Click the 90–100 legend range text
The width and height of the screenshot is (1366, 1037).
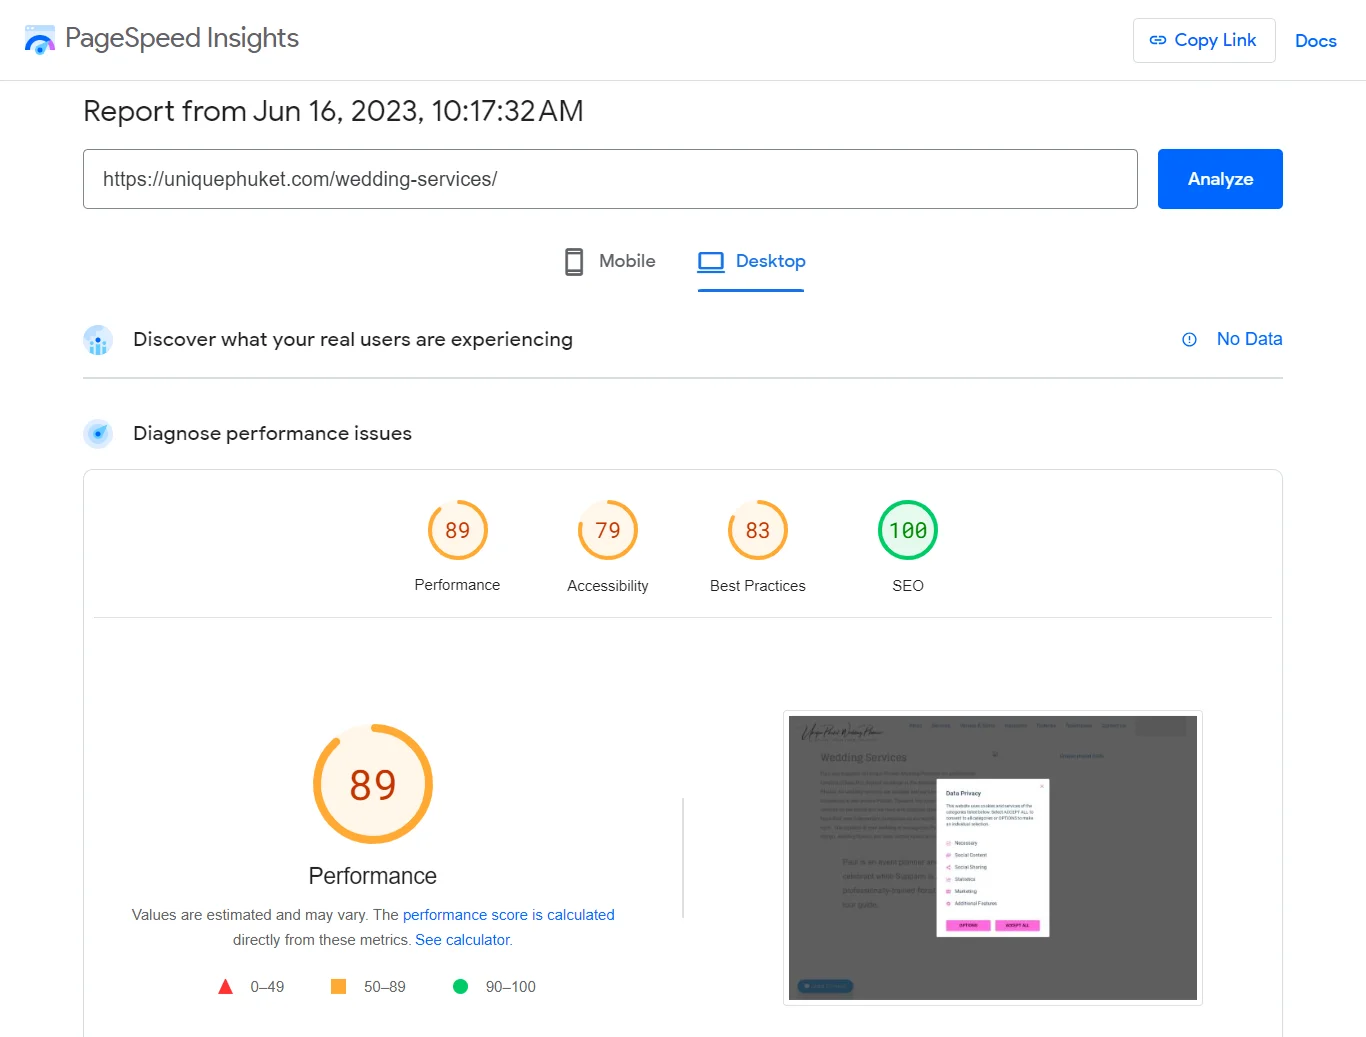click(511, 987)
